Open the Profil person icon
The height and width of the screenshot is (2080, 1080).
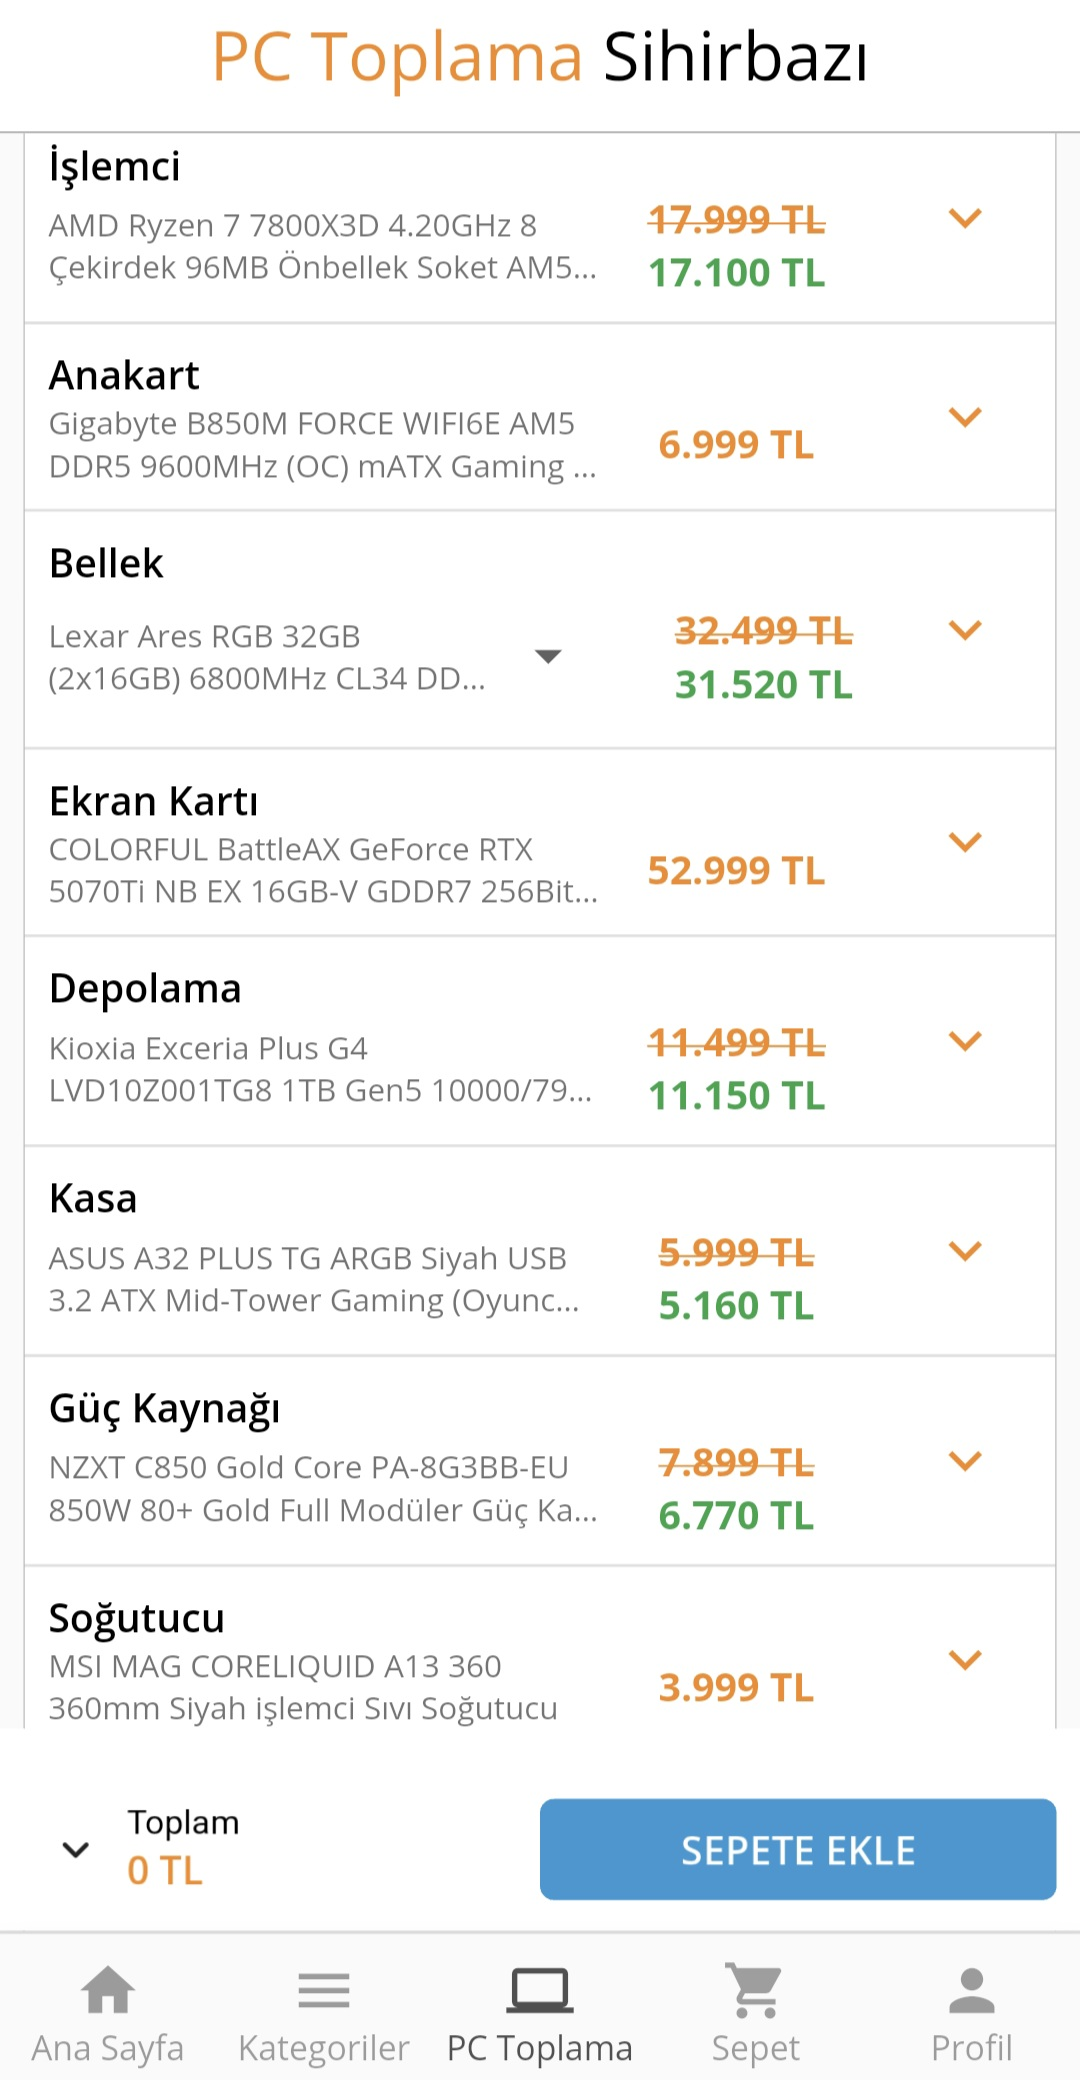tap(972, 1990)
